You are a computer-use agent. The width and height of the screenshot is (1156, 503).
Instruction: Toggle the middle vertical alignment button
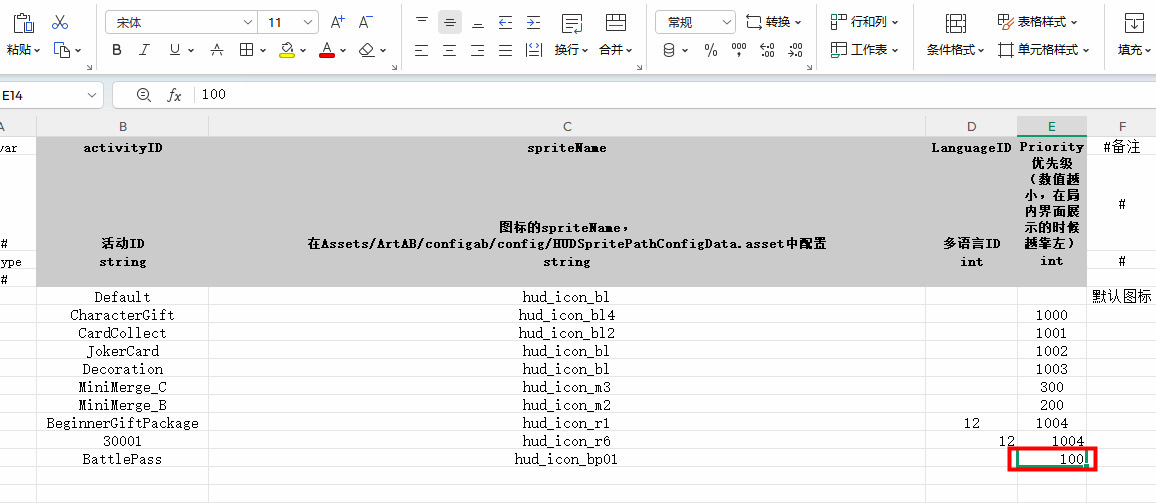(450, 22)
